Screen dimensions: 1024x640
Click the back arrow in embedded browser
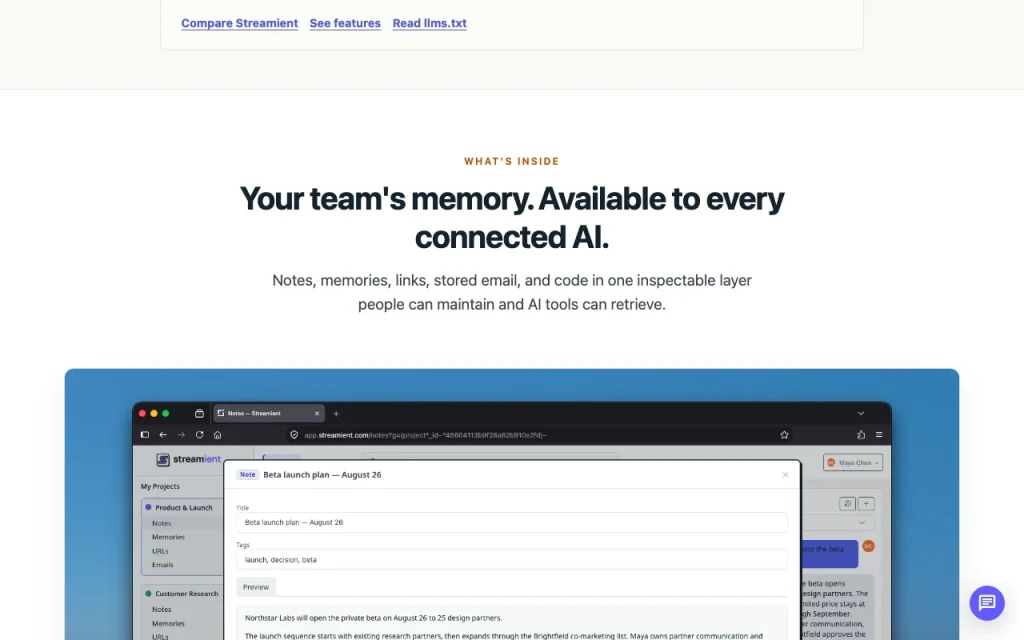tap(163, 435)
